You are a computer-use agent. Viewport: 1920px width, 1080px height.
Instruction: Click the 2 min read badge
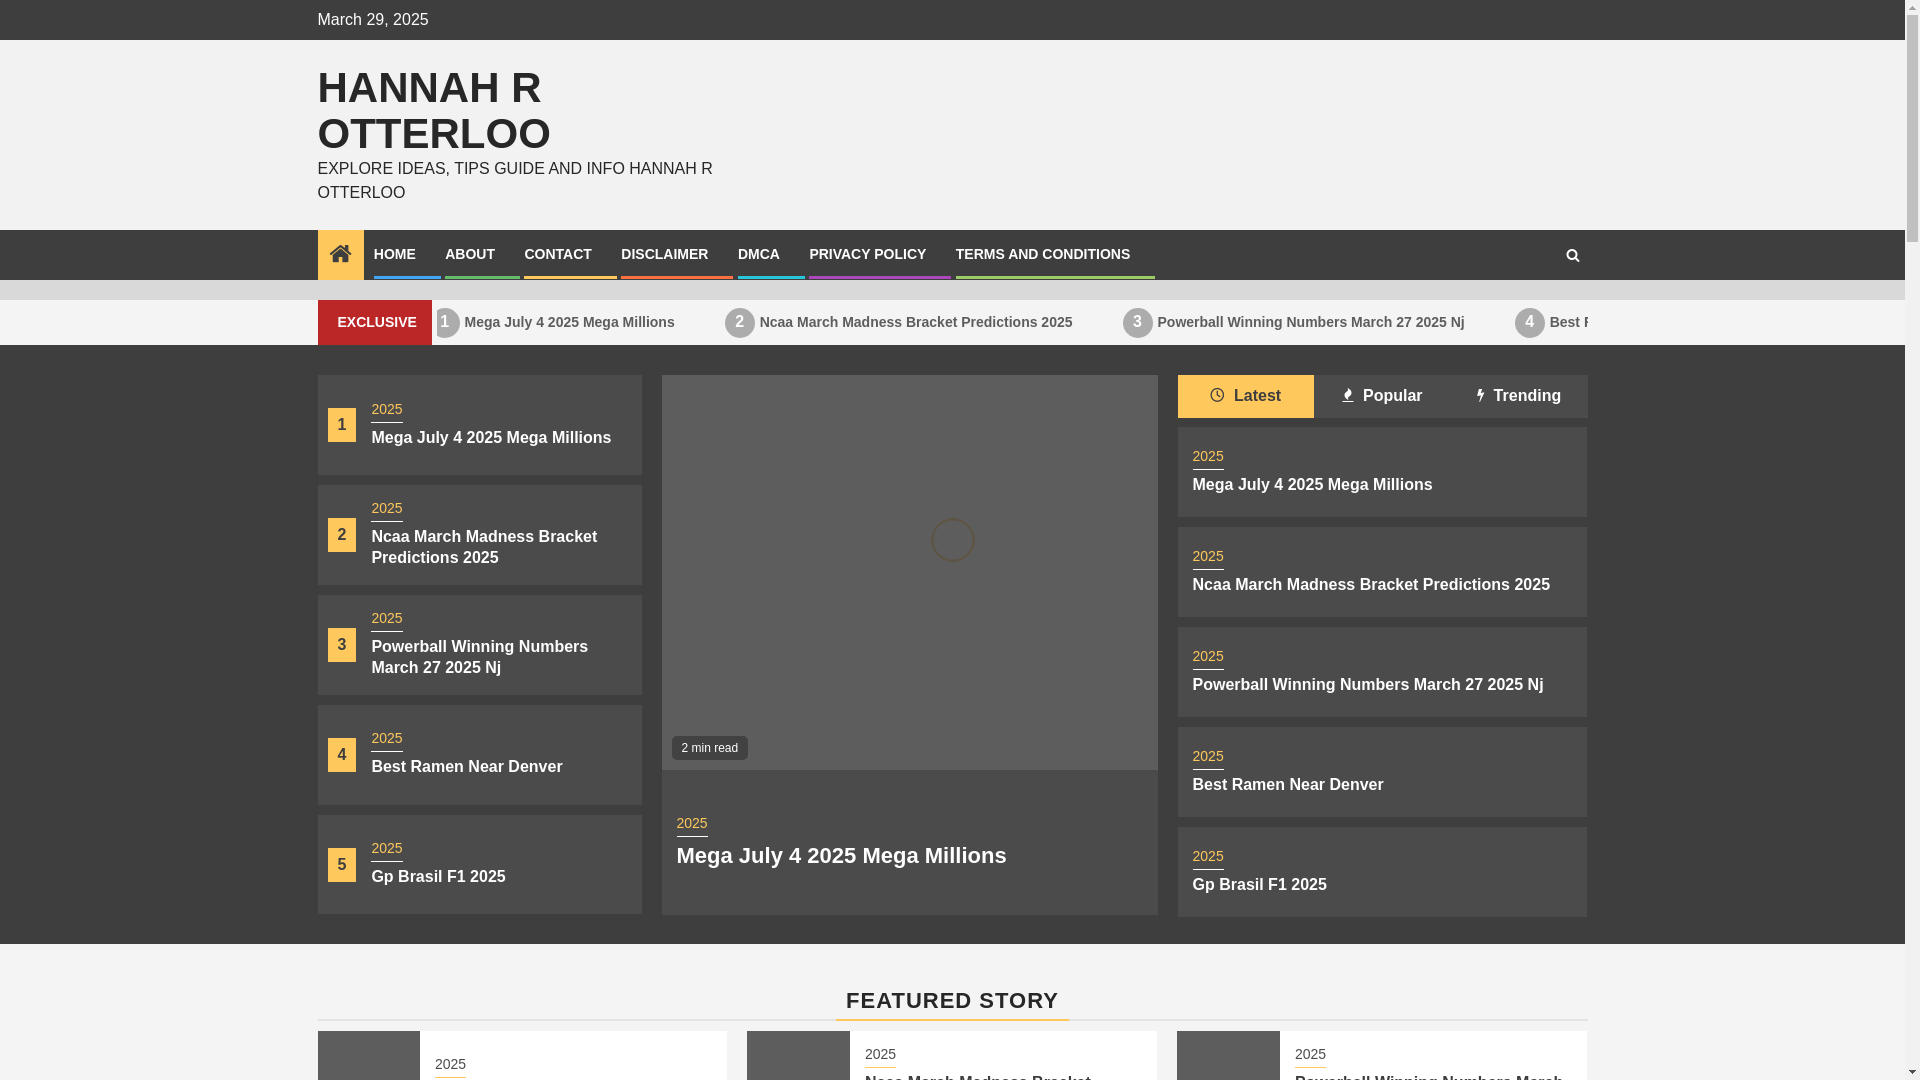[x=710, y=748]
